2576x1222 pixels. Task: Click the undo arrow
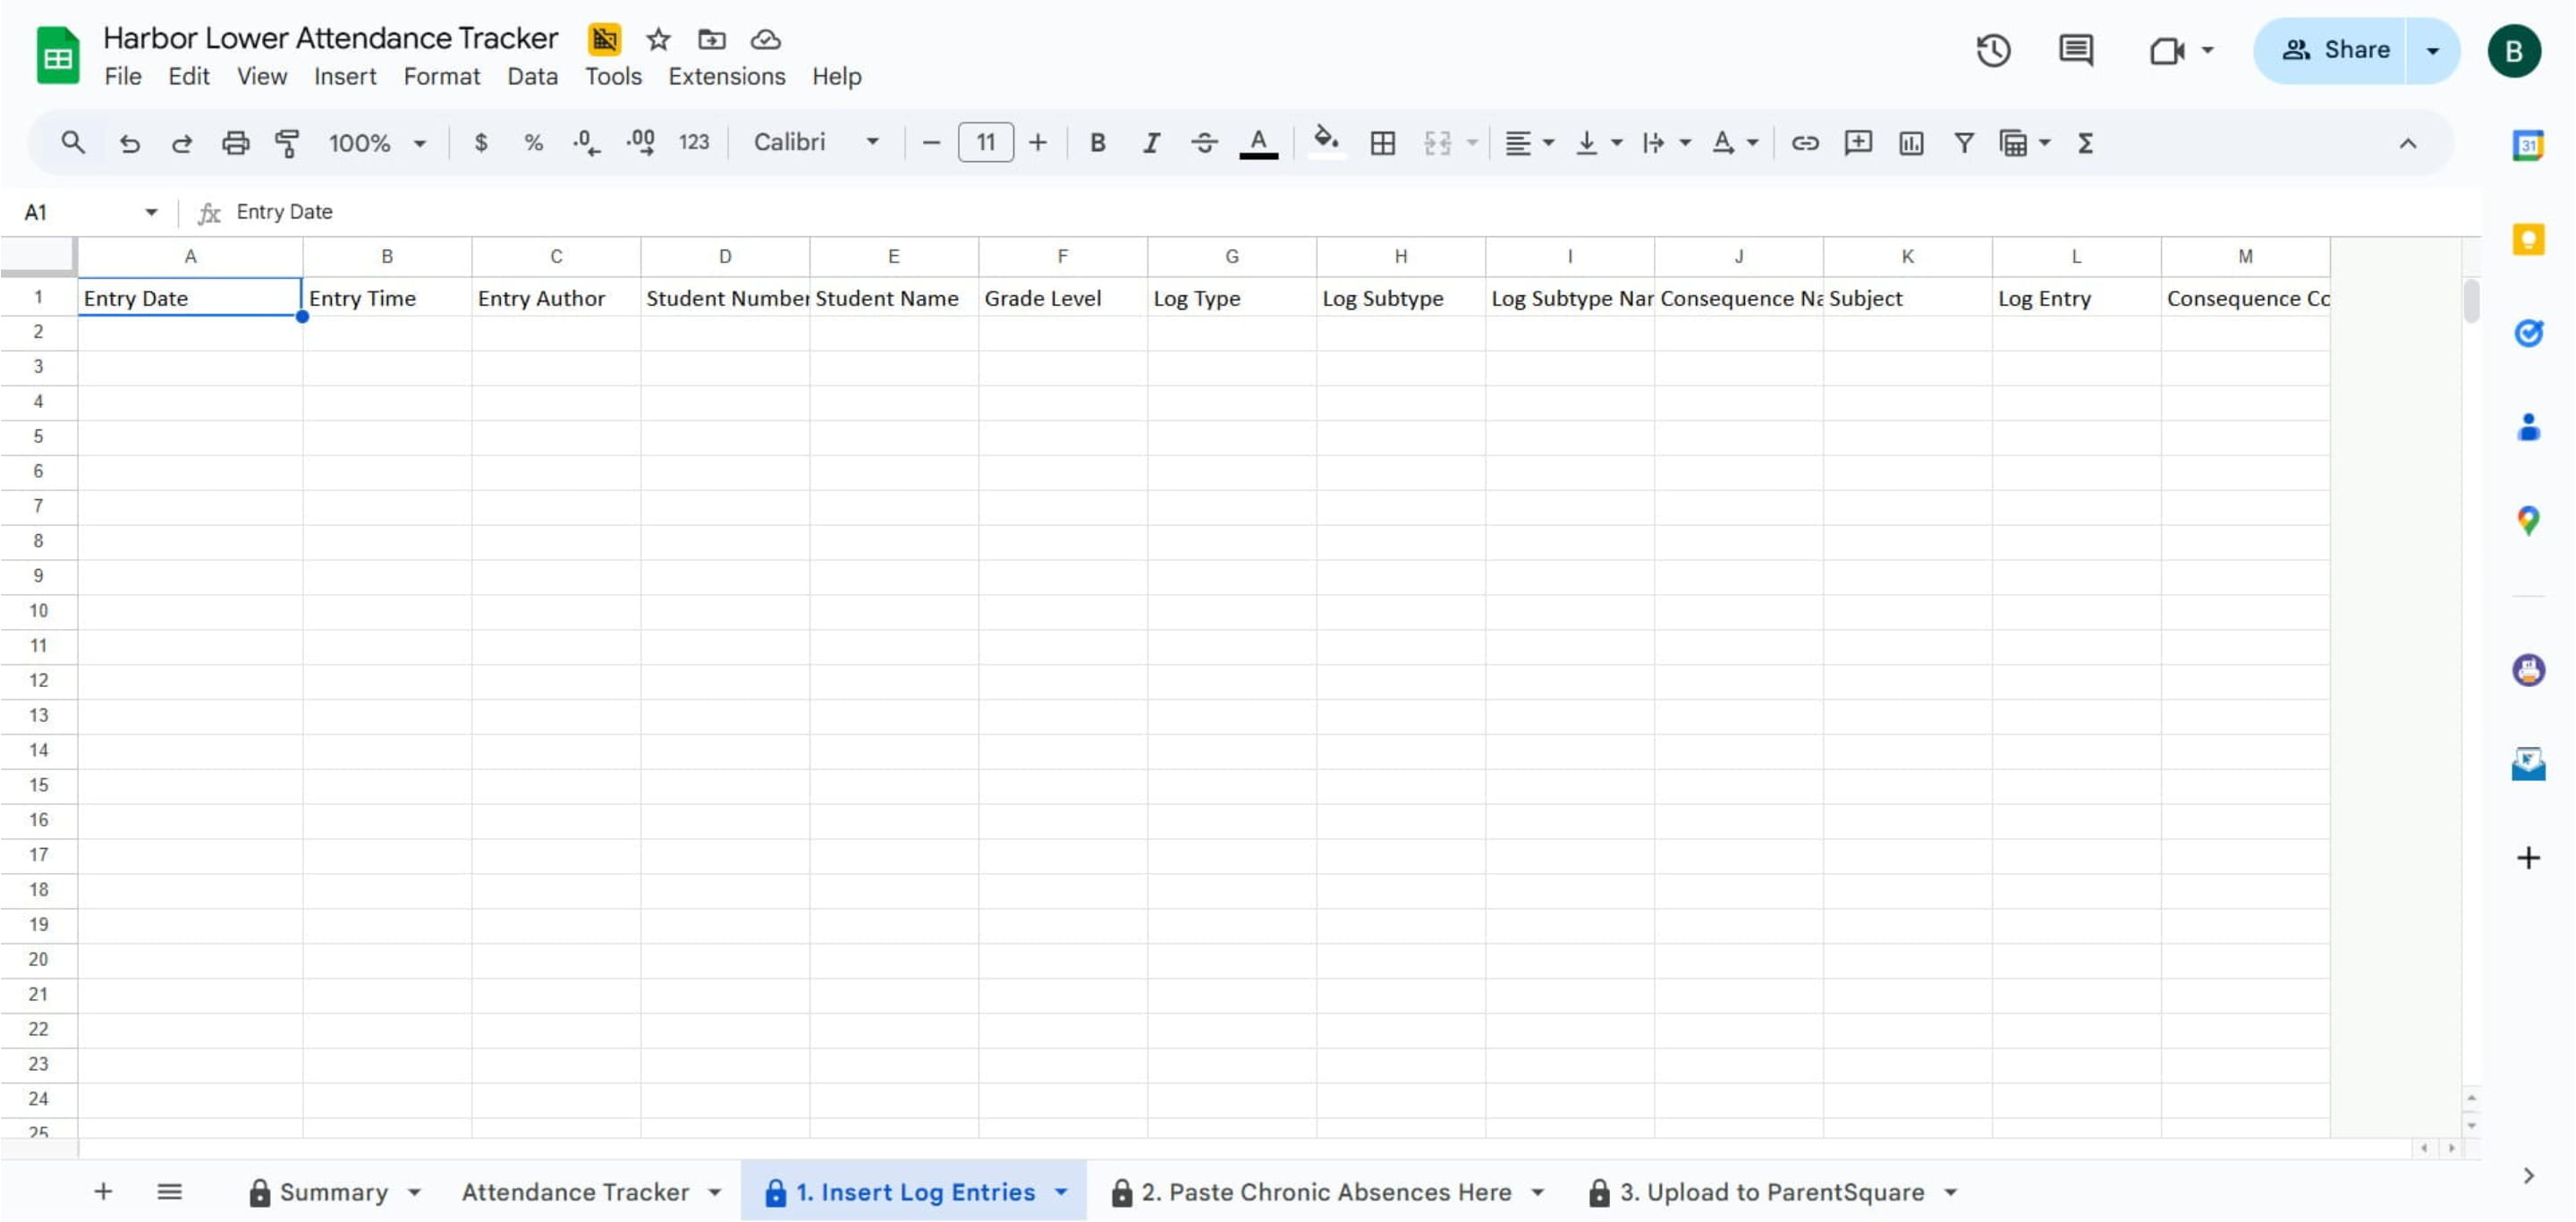coord(129,143)
